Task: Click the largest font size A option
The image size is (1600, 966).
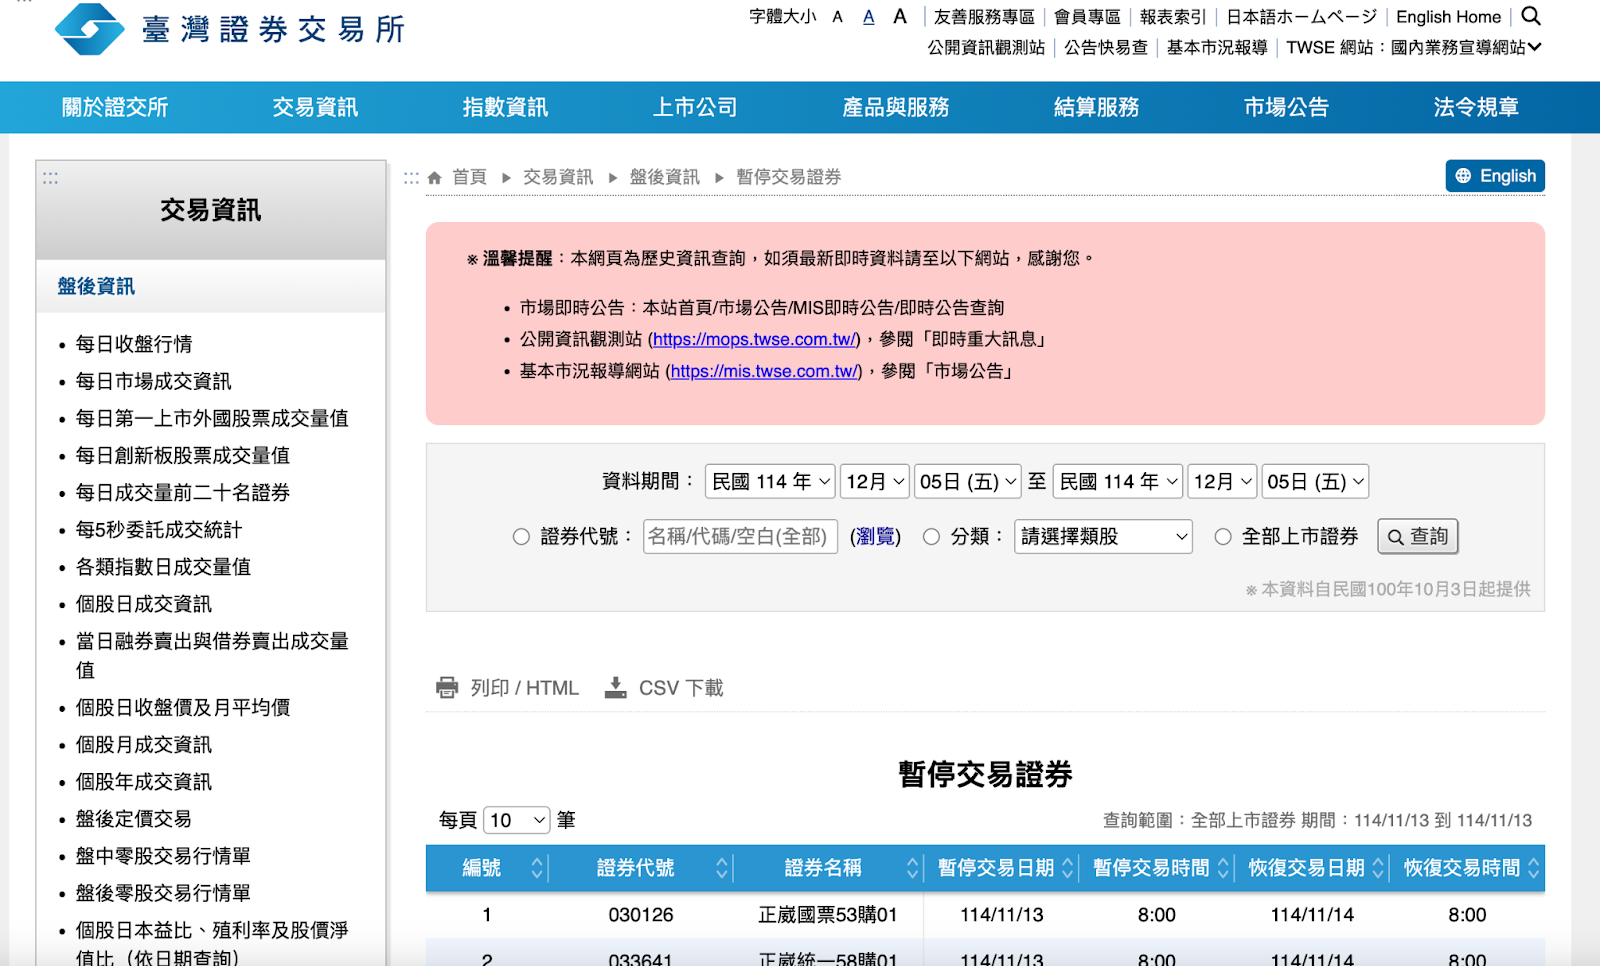Action: click(x=899, y=16)
